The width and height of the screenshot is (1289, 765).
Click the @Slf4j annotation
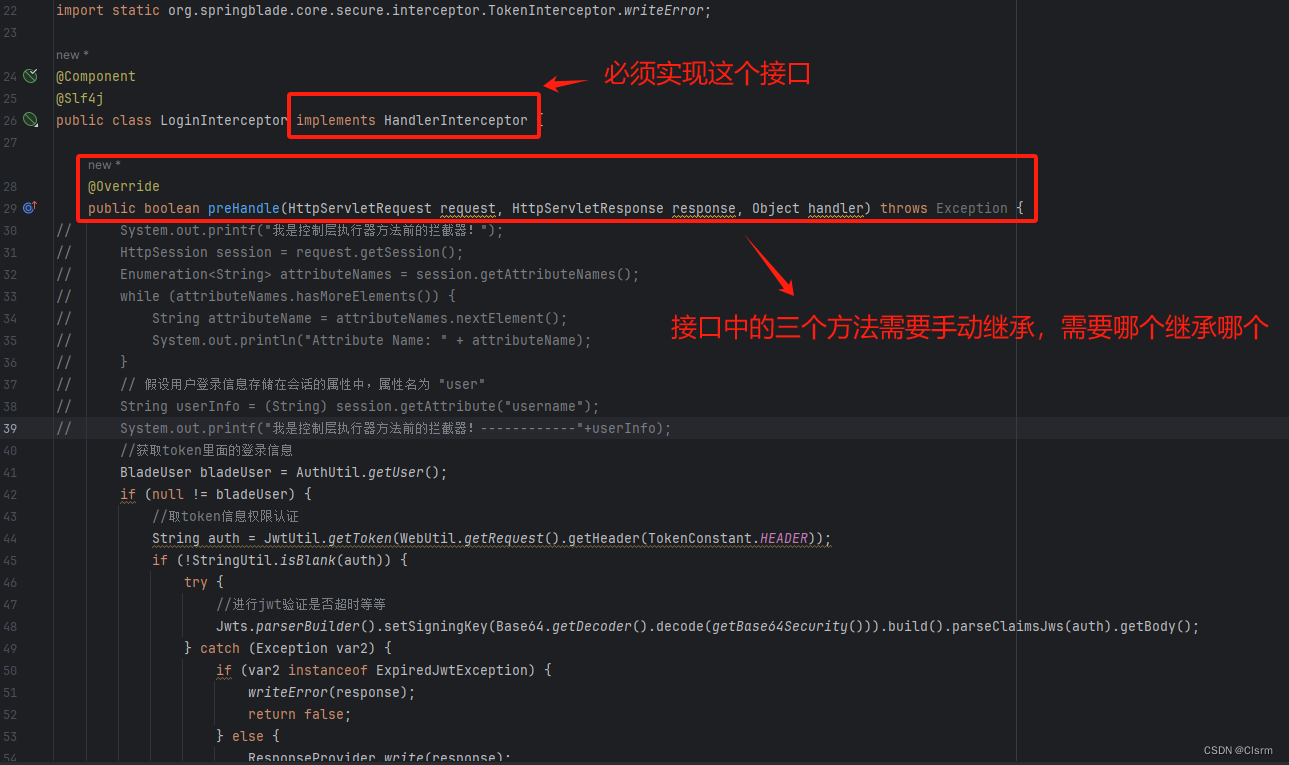pyautogui.click(x=80, y=98)
